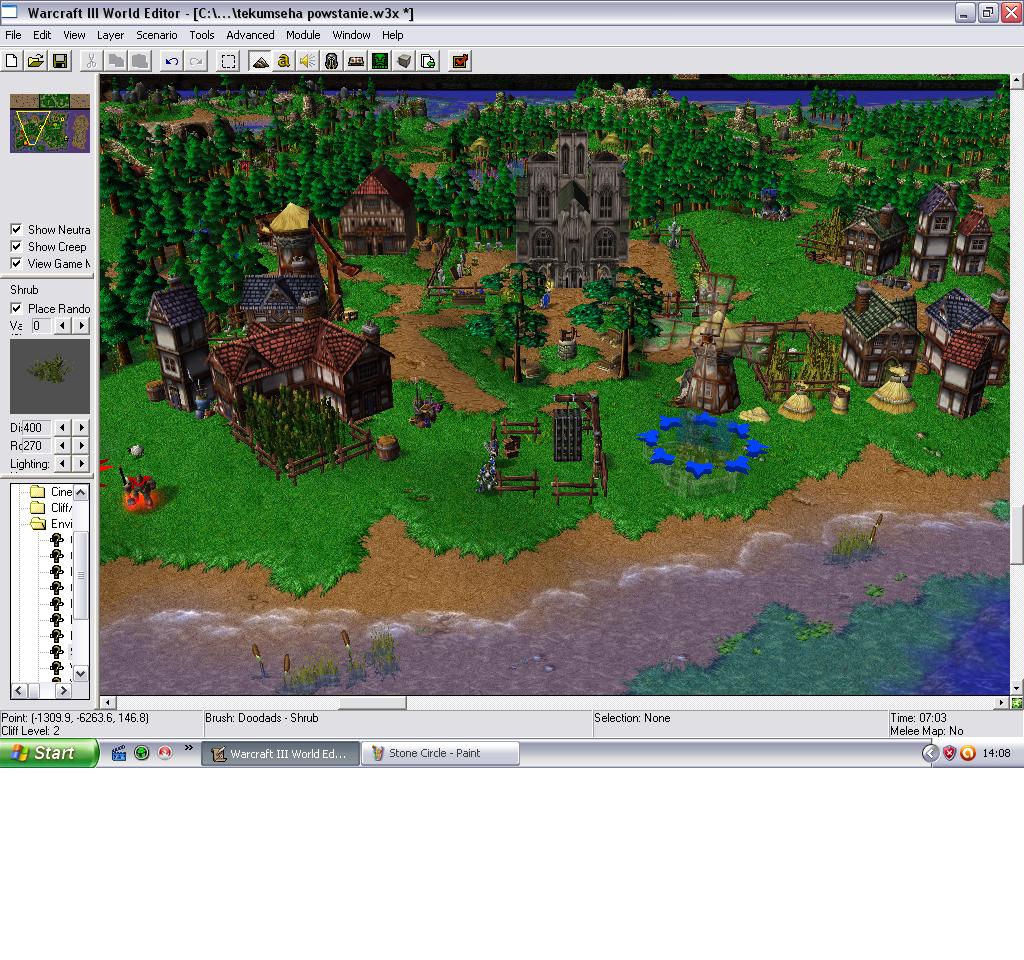This screenshot has height=960, width=1024.
Task: Open the Trigger Editor with the 'a' icon
Action: tap(283, 61)
